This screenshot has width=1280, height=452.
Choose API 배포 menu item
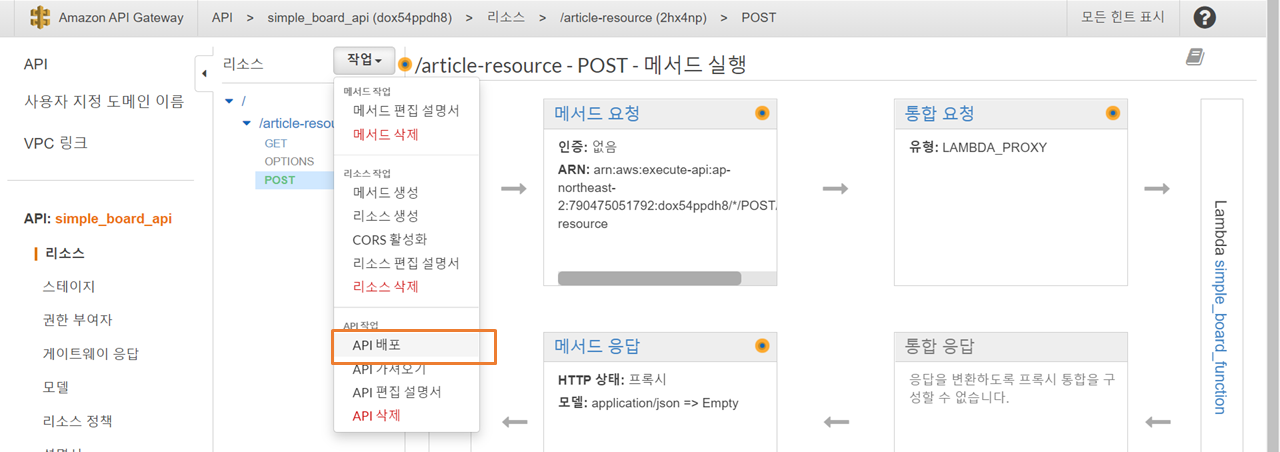tap(406, 345)
